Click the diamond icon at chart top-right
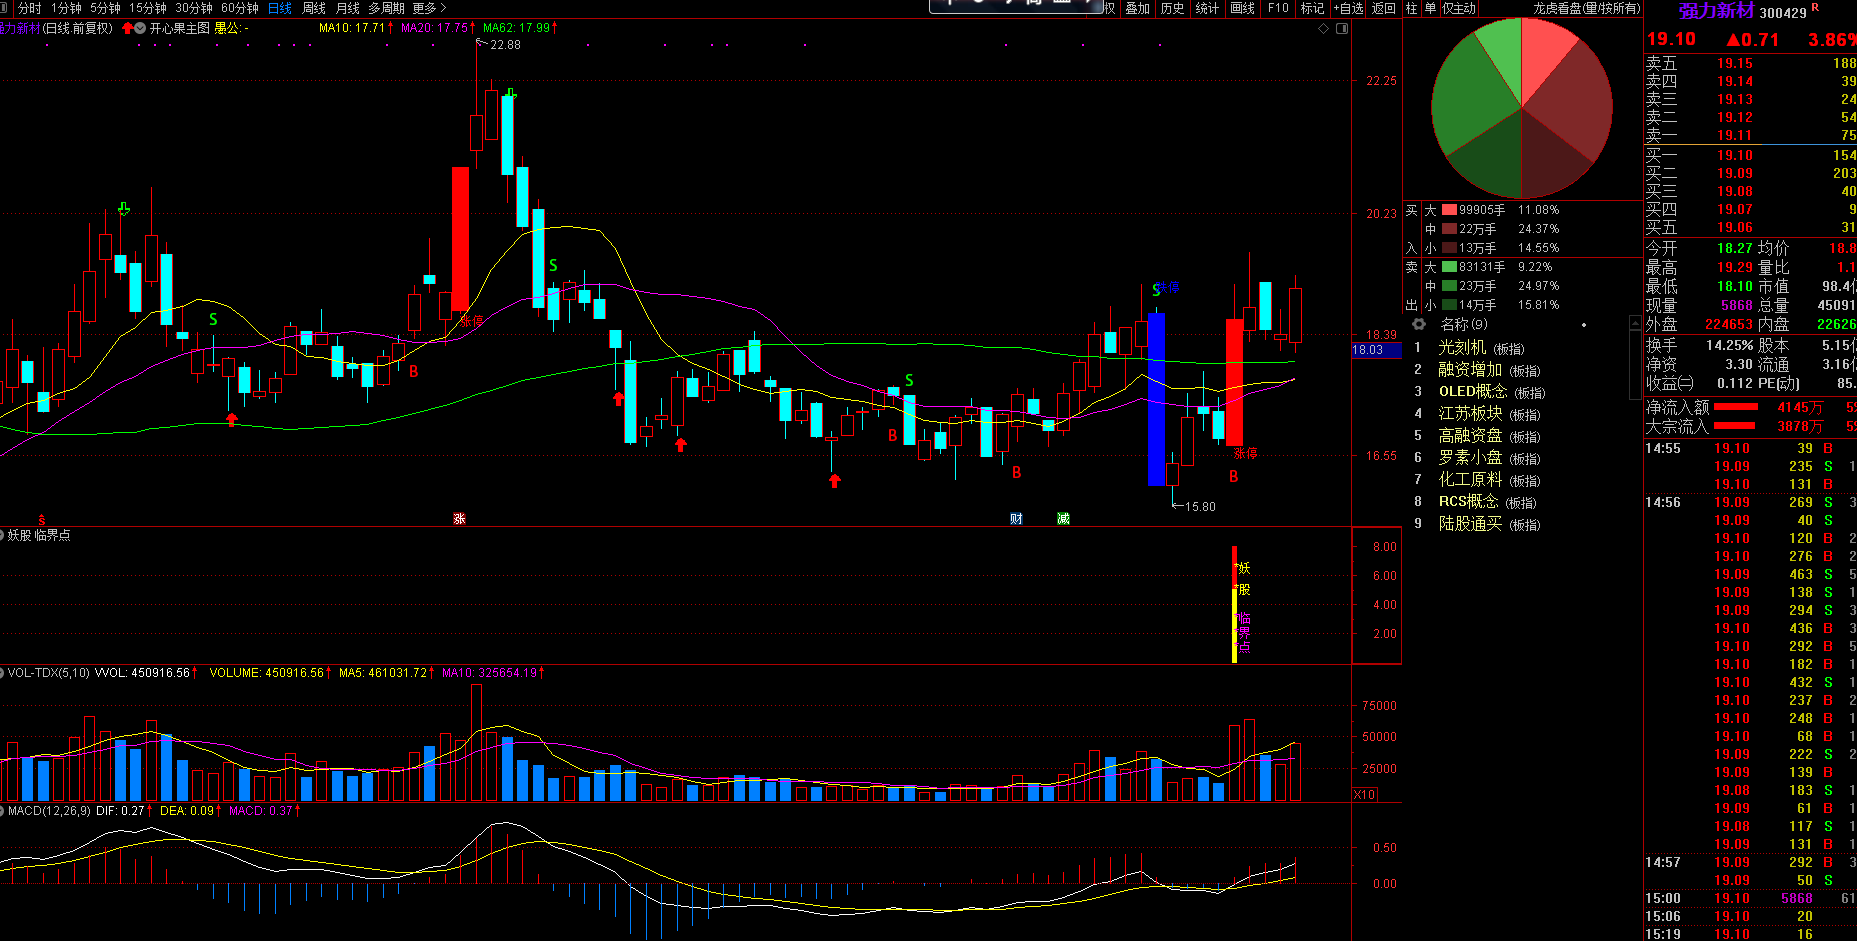This screenshot has height=941, width=1857. (x=1324, y=28)
